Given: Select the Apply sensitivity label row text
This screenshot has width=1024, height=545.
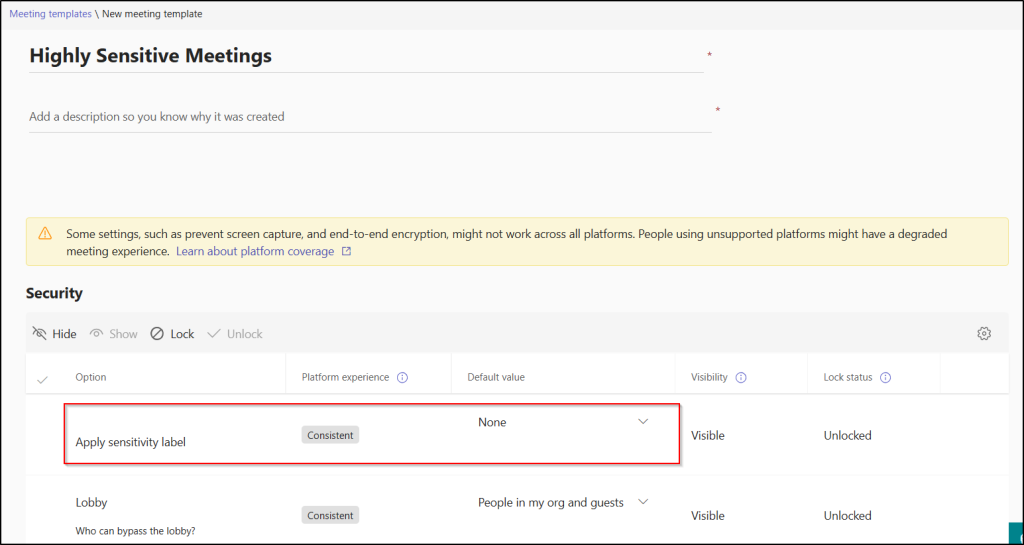Looking at the screenshot, I should (x=131, y=442).
